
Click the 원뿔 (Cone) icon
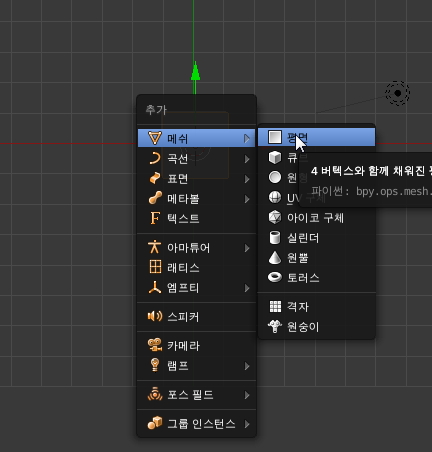coord(275,258)
